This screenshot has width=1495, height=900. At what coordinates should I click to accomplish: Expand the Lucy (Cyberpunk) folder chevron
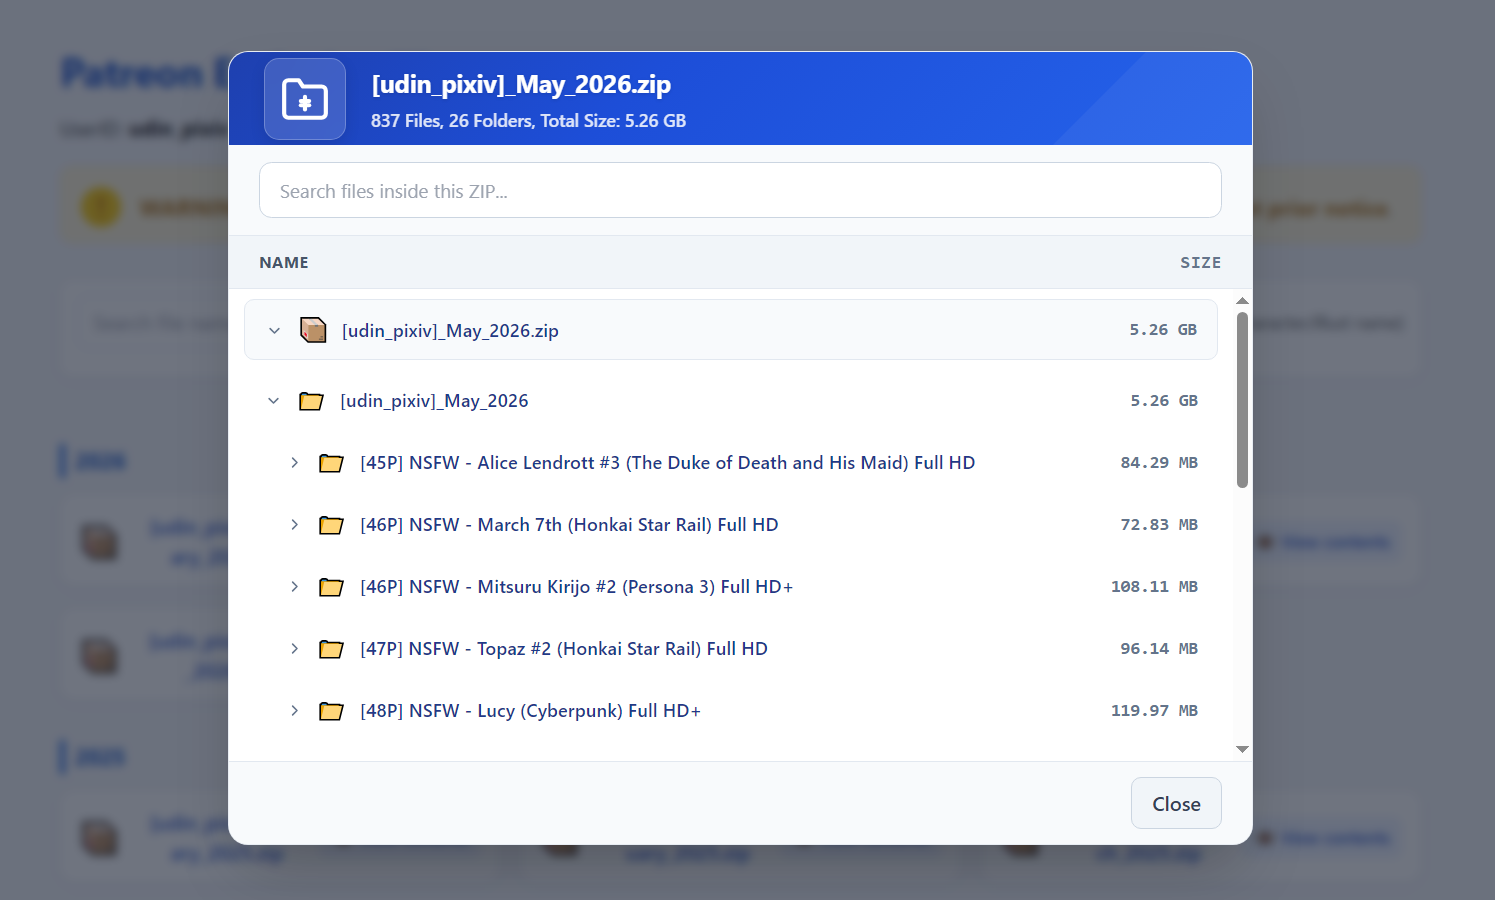tap(294, 711)
